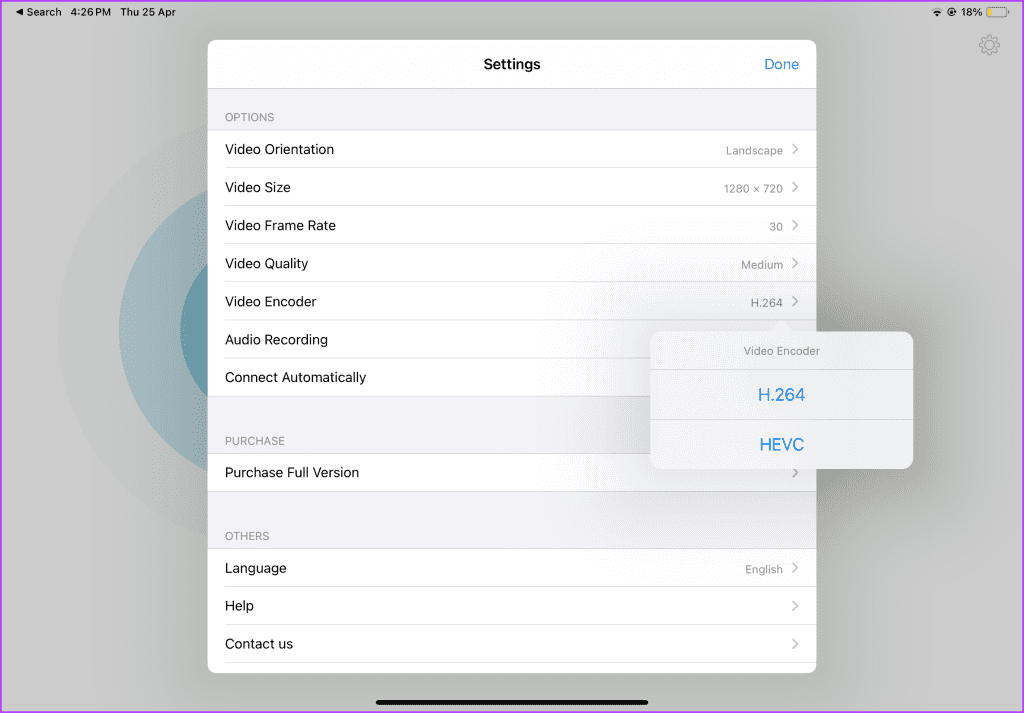Viewport: 1024px width, 713px height.
Task: Select the Connect Automatically row
Action: click(x=429, y=377)
